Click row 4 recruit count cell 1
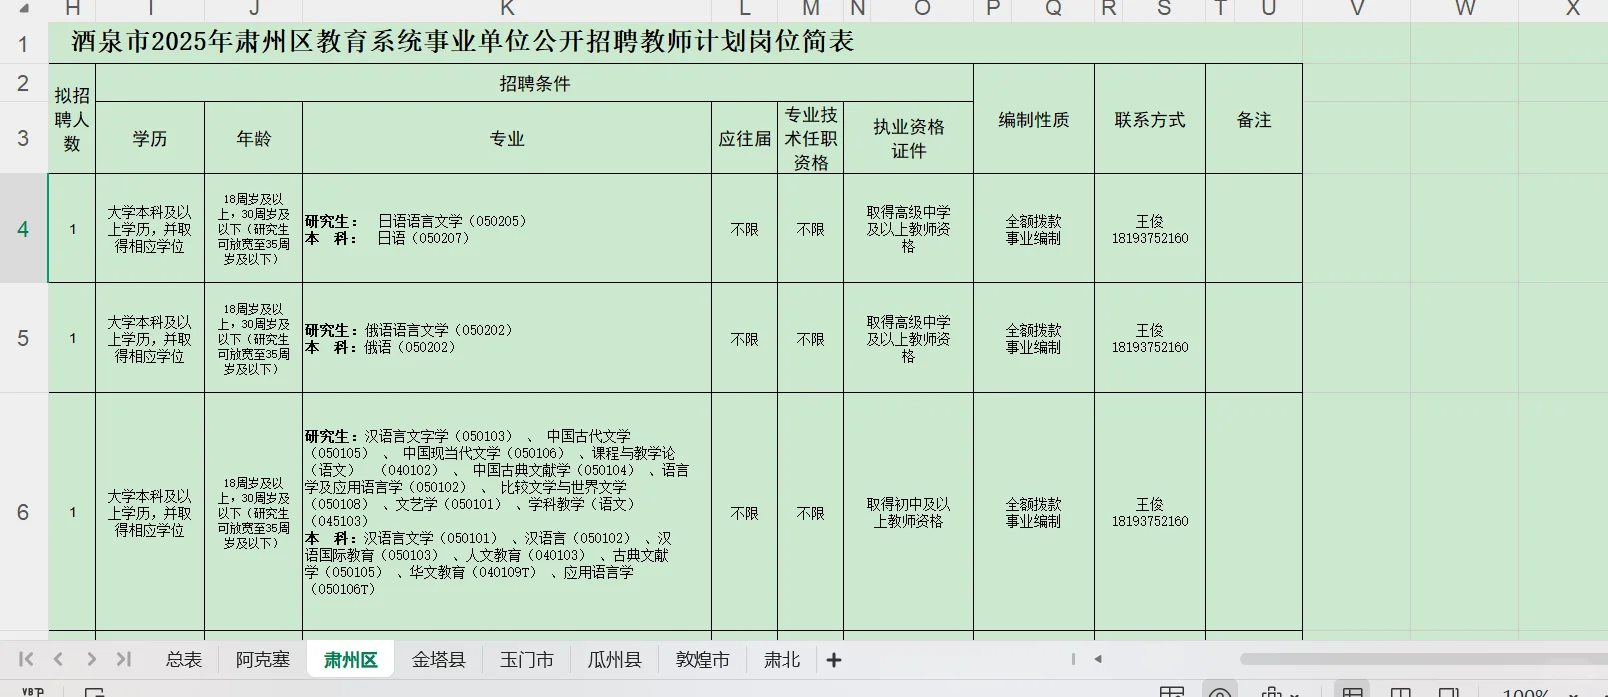The height and width of the screenshot is (697, 1608). (72, 229)
